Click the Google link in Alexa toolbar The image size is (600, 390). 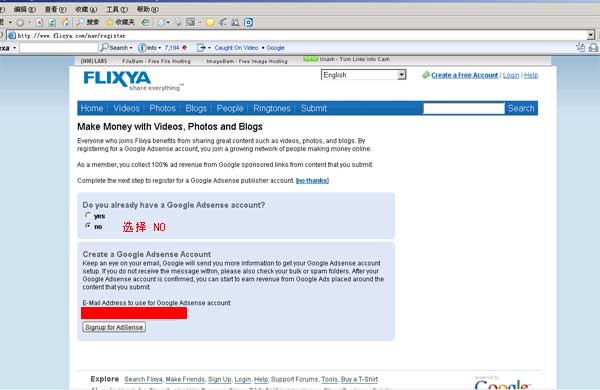[x=275, y=48]
